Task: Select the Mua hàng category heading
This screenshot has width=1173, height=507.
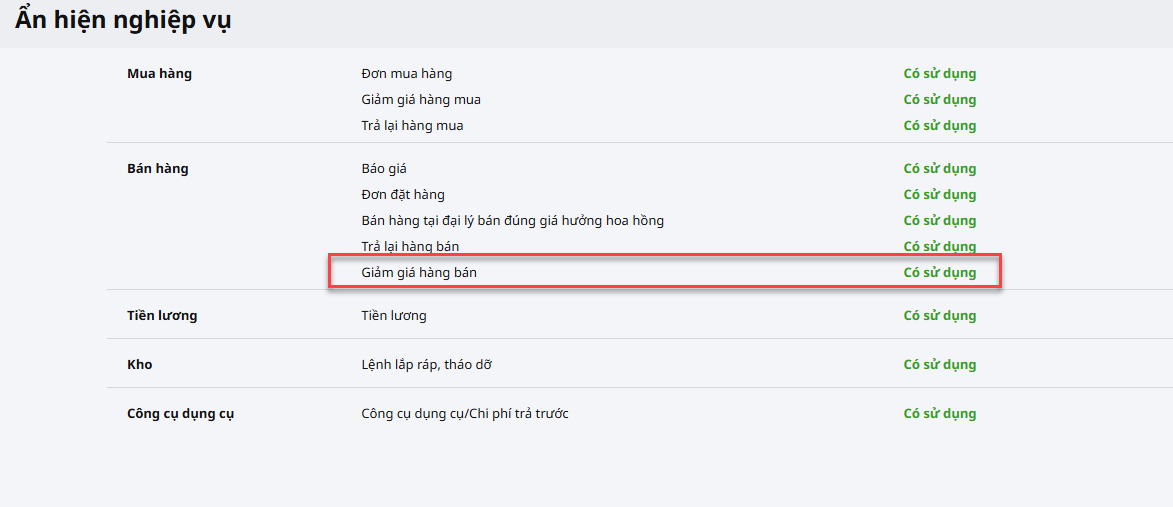Action: (159, 74)
